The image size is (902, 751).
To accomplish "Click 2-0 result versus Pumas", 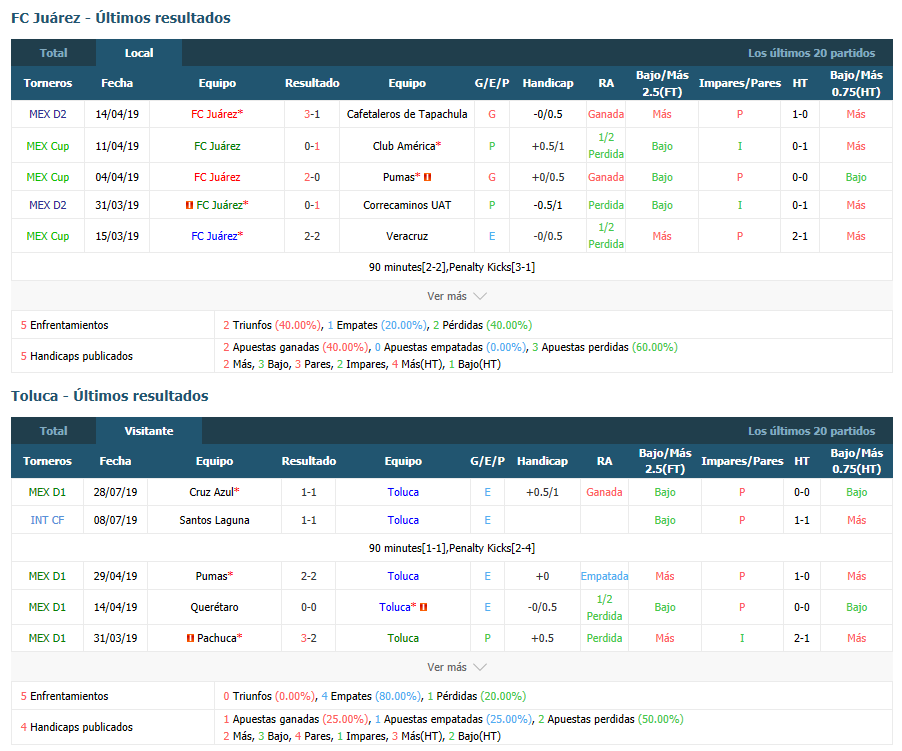I will (312, 177).
